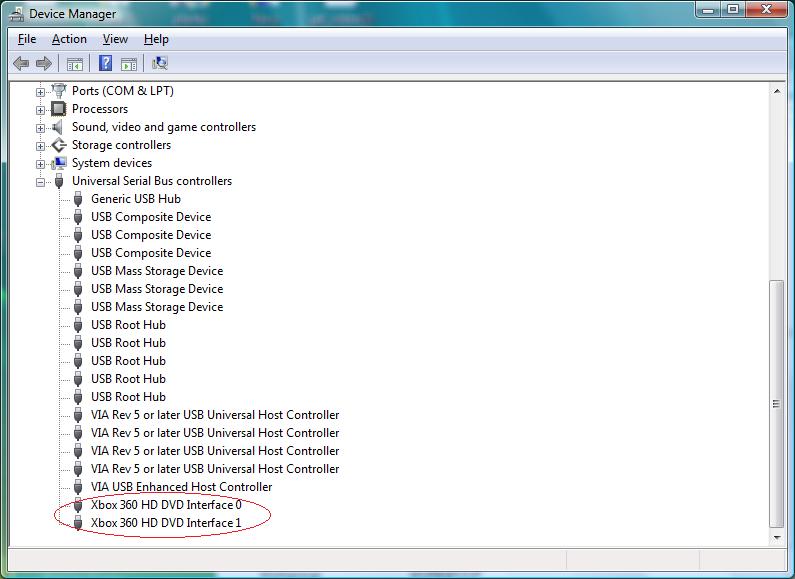Image resolution: width=795 pixels, height=579 pixels.
Task: Select VIA USB Enhanced Host Controller
Action: click(182, 487)
